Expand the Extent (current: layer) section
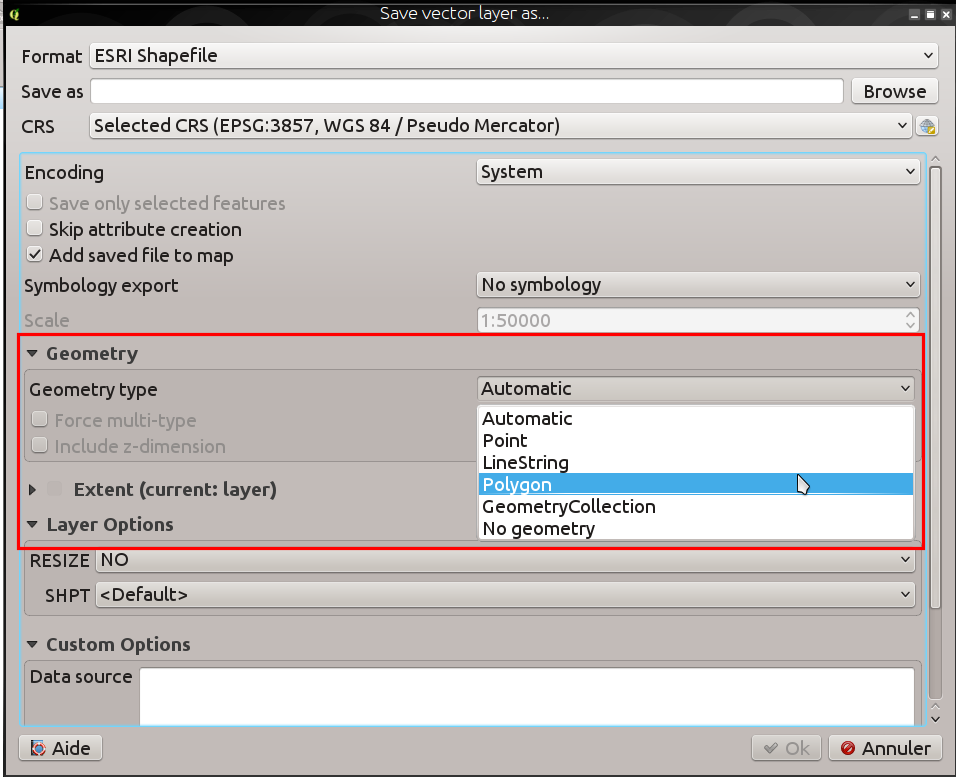 [x=32, y=489]
